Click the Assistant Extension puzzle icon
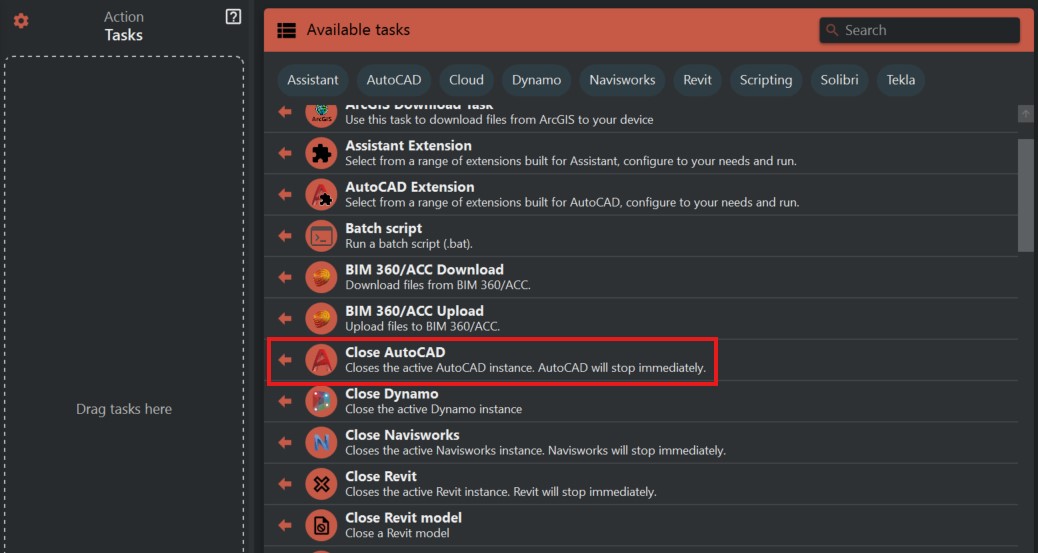The image size is (1038, 553). 321,153
